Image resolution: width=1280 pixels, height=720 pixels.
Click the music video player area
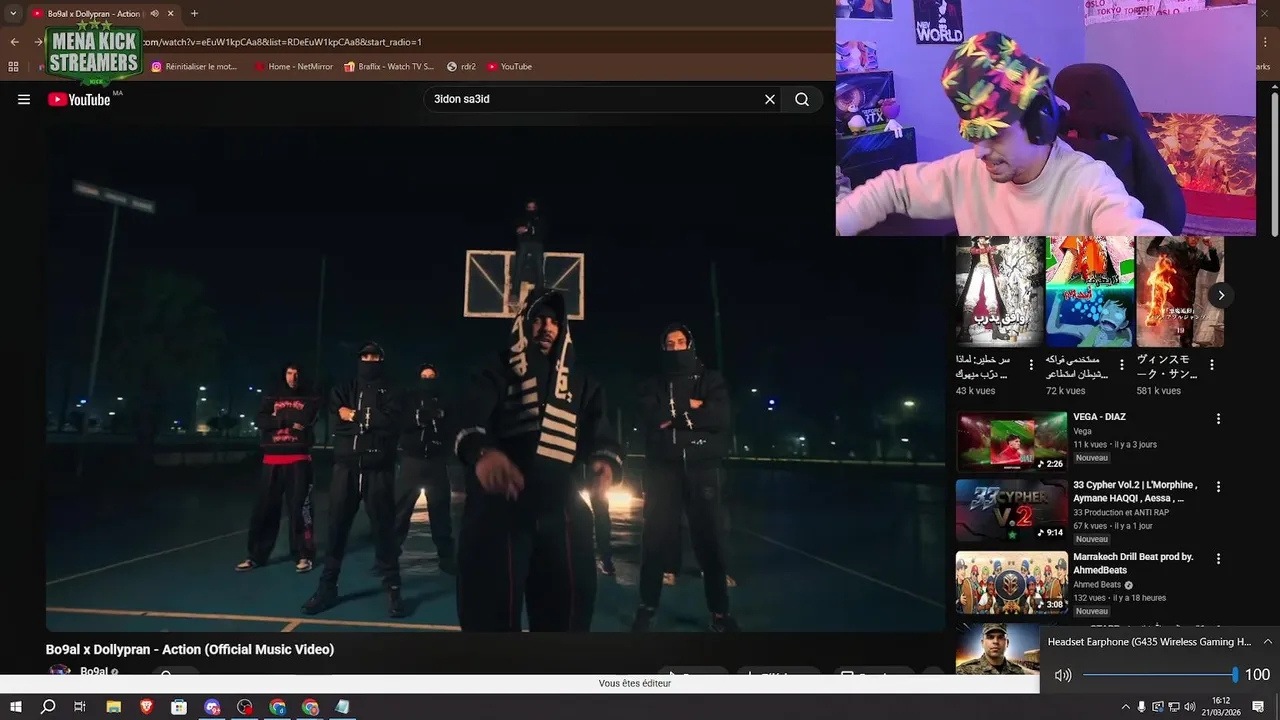point(495,378)
